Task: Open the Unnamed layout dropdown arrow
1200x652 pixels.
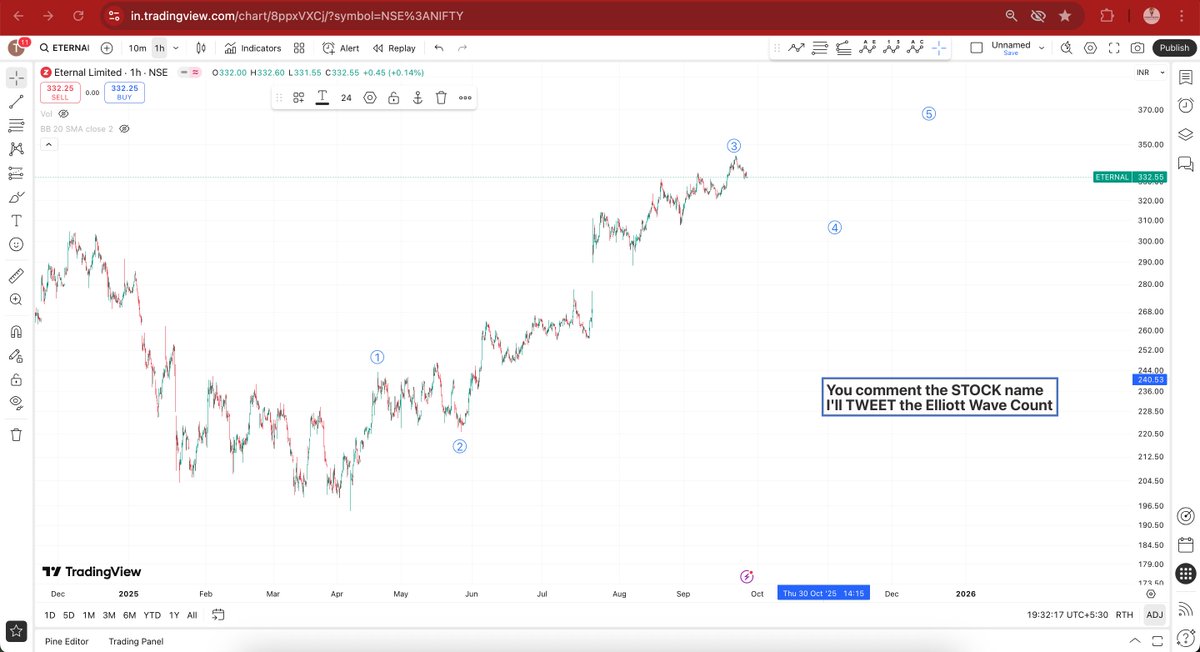Action: coord(1041,47)
